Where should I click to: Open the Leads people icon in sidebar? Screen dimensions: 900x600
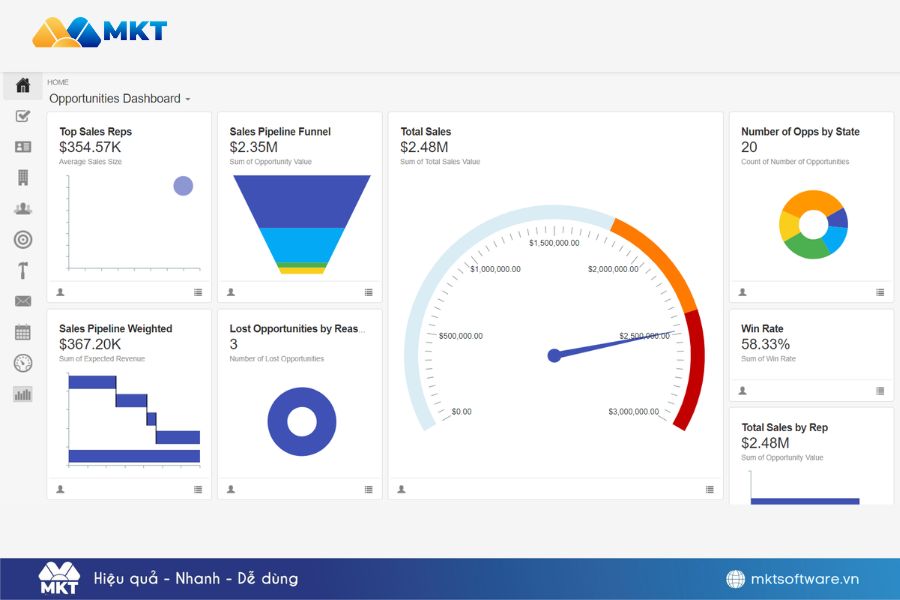click(x=23, y=209)
